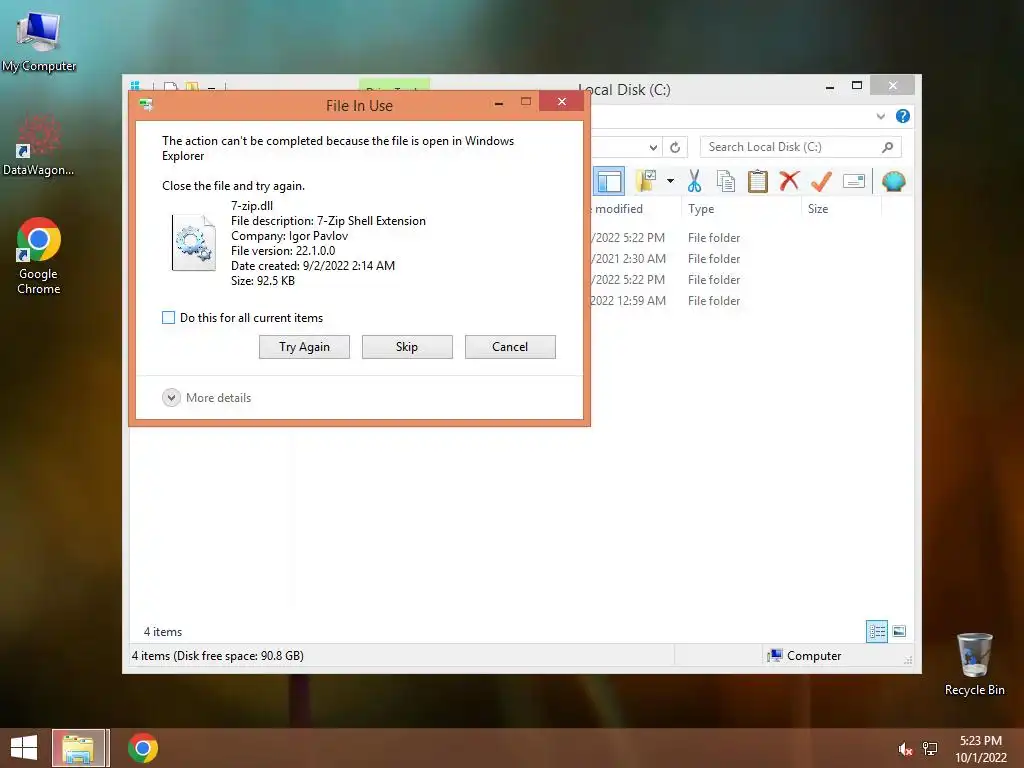The width and height of the screenshot is (1024, 768).
Task: Click the Paste clipboard icon
Action: click(x=758, y=181)
